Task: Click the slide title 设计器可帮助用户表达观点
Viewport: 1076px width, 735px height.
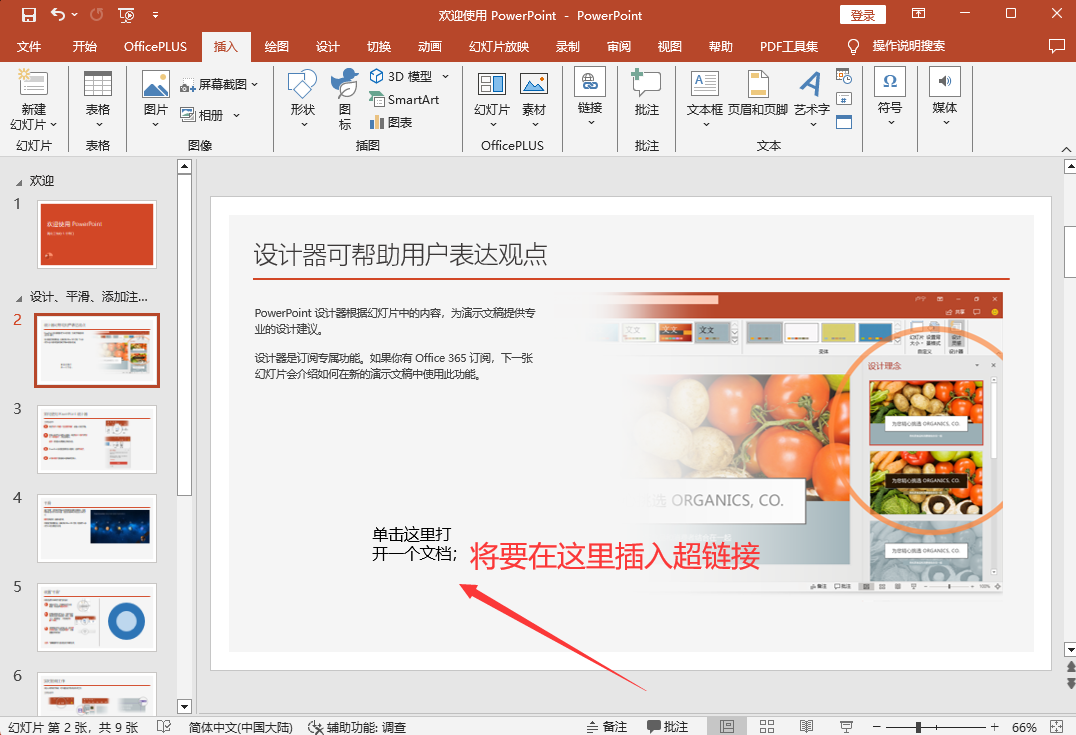Action: [400, 255]
